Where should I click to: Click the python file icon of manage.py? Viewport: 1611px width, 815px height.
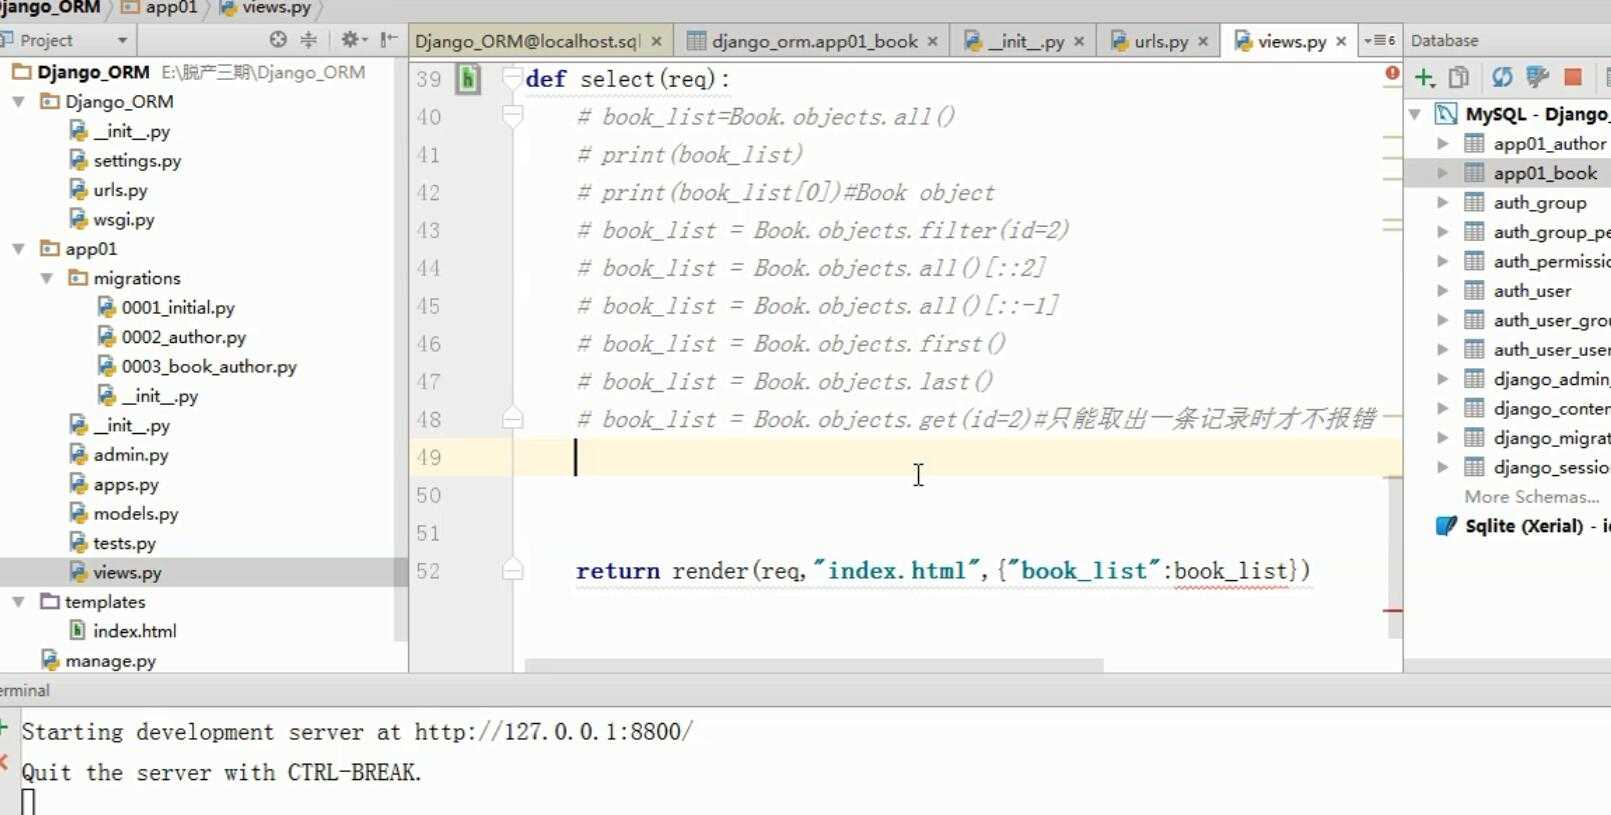coord(50,660)
